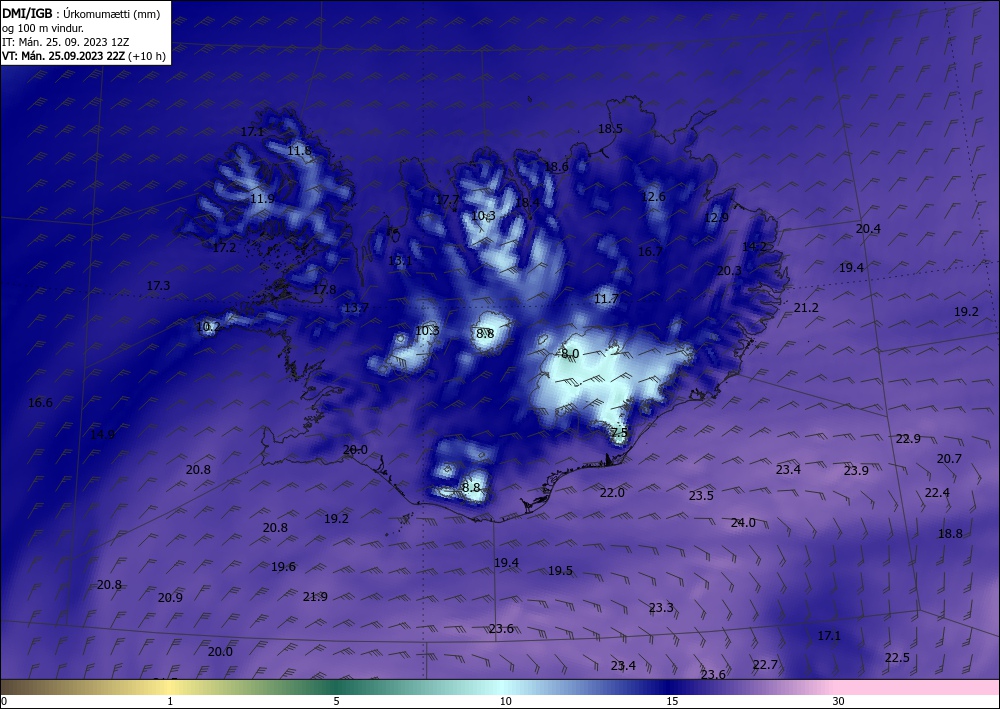Click the 'og 100 m vindur.' subtitle line
This screenshot has width=1000, height=709.
pos(43,28)
